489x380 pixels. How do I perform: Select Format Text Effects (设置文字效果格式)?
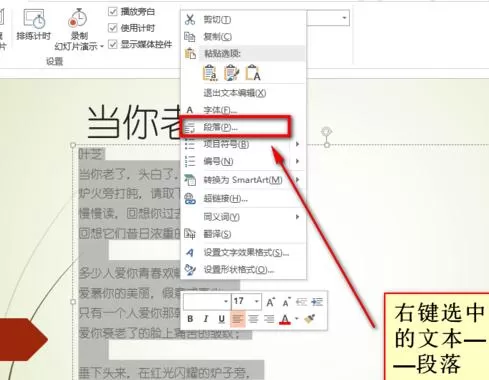[243, 253]
